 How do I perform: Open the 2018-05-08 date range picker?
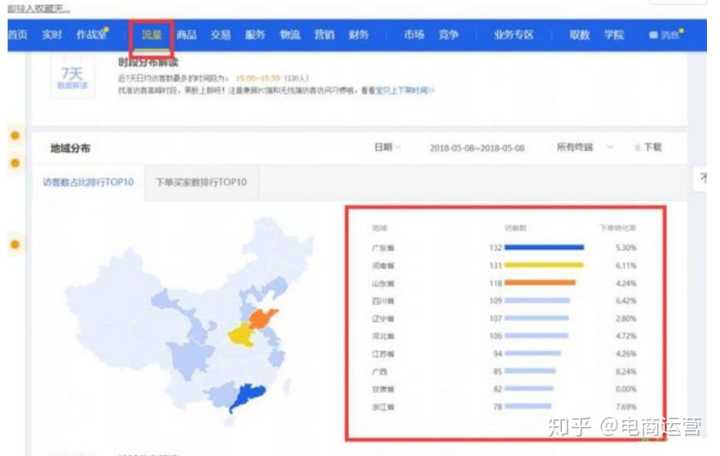476,147
